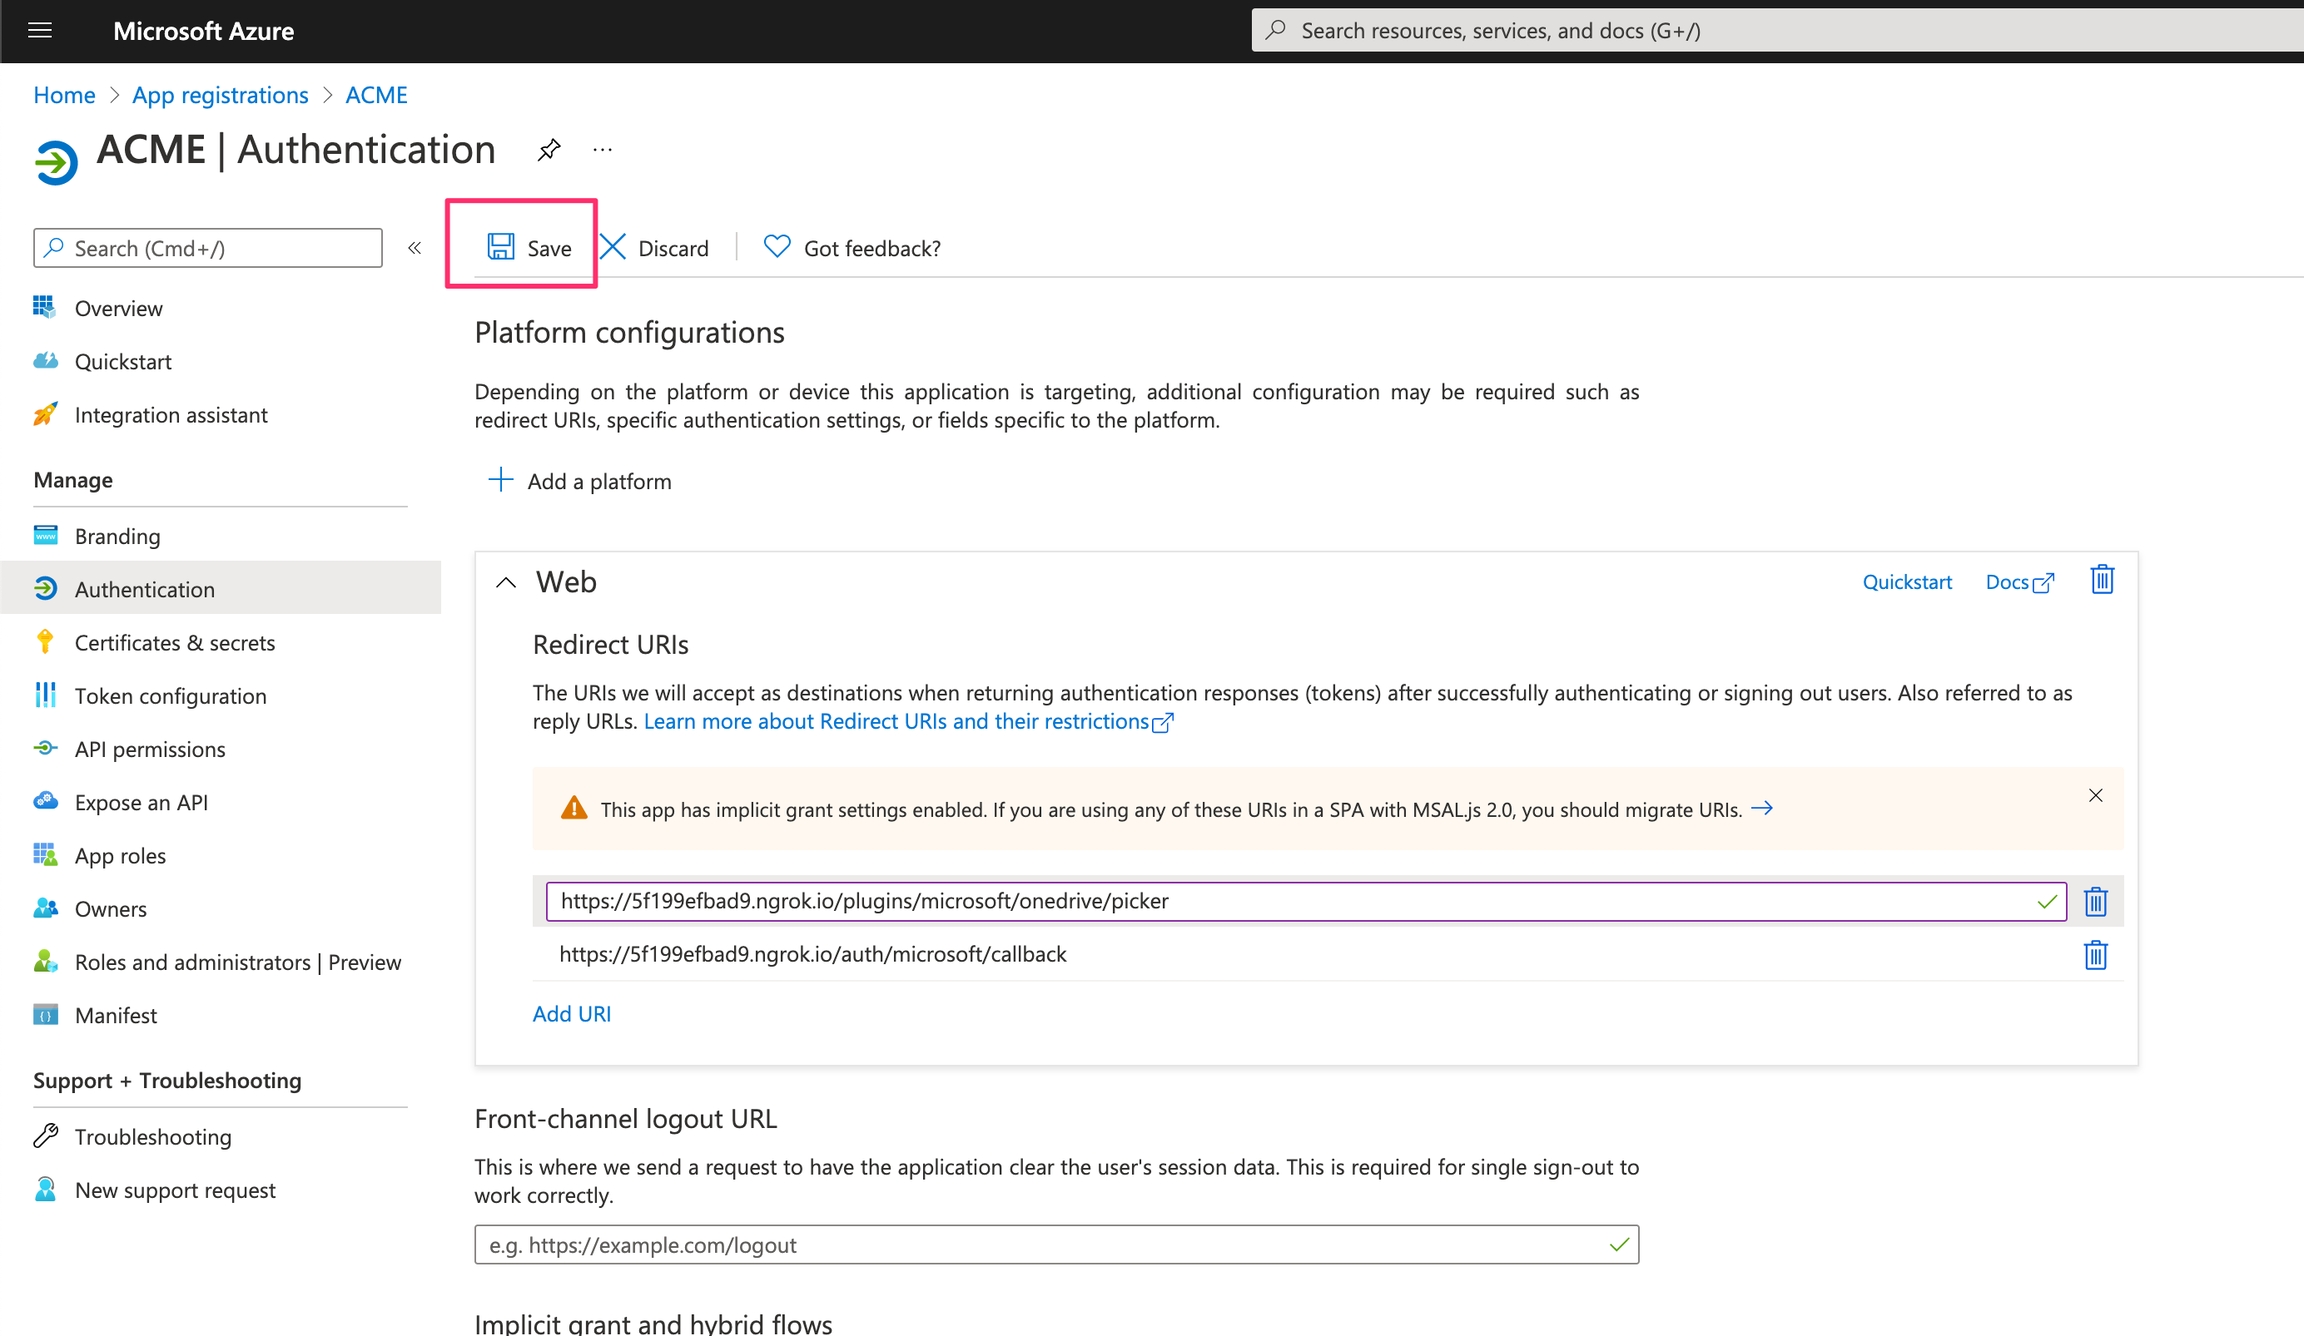Open the more options ellipsis
The image size is (2304, 1336).
coord(602,150)
